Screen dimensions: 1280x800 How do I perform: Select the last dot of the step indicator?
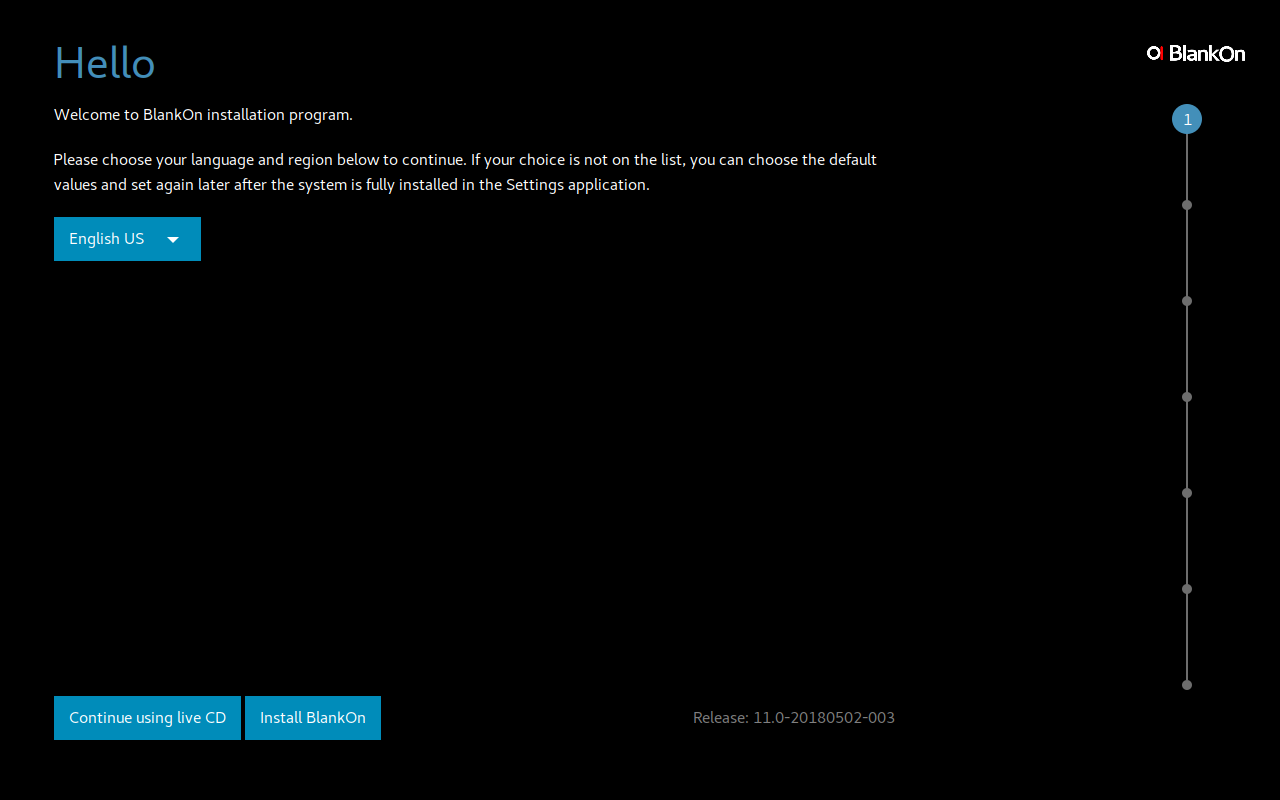[1187, 685]
